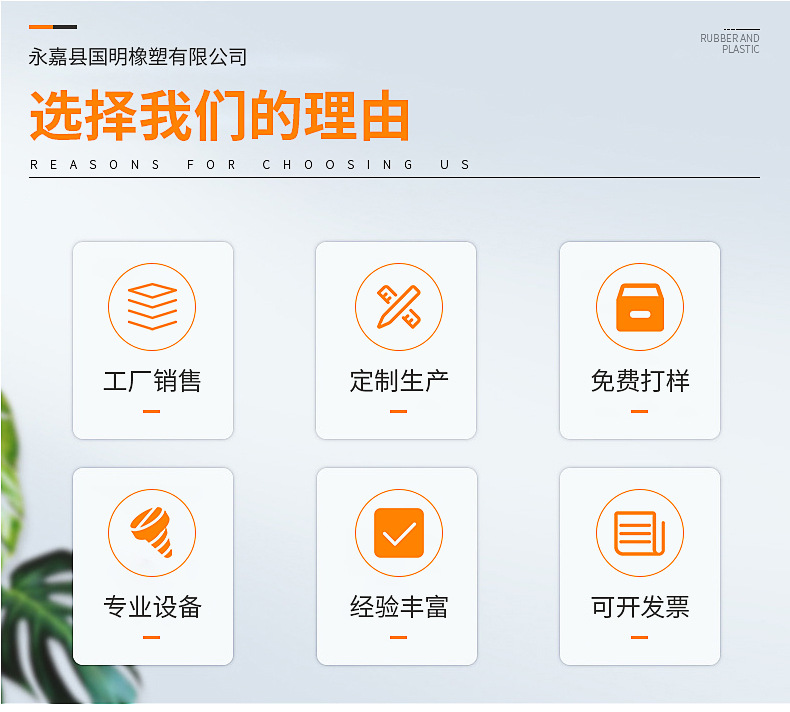Image resolution: width=790 pixels, height=712 pixels.
Task: Click the REASONS FOR CHOOSING US subtitle
Action: pyautogui.click(x=250, y=165)
